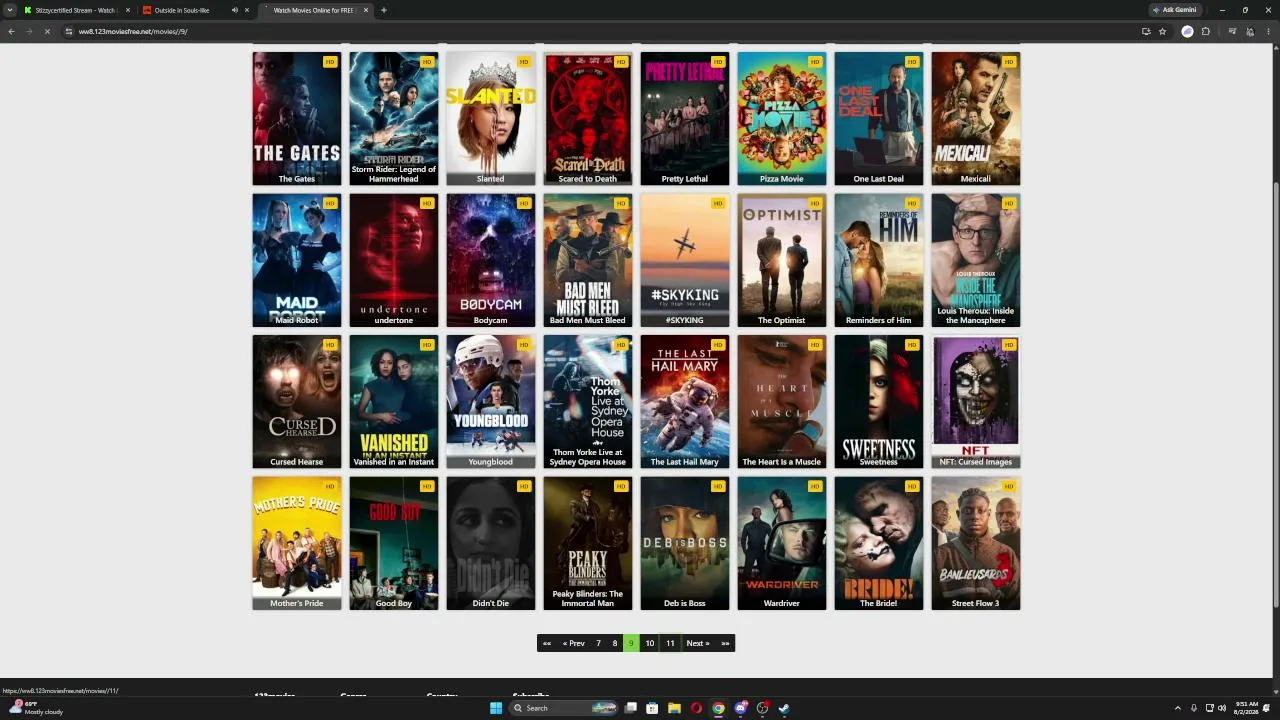
Task: Switch to the Stizzycertified Stream tab
Action: (x=77, y=10)
